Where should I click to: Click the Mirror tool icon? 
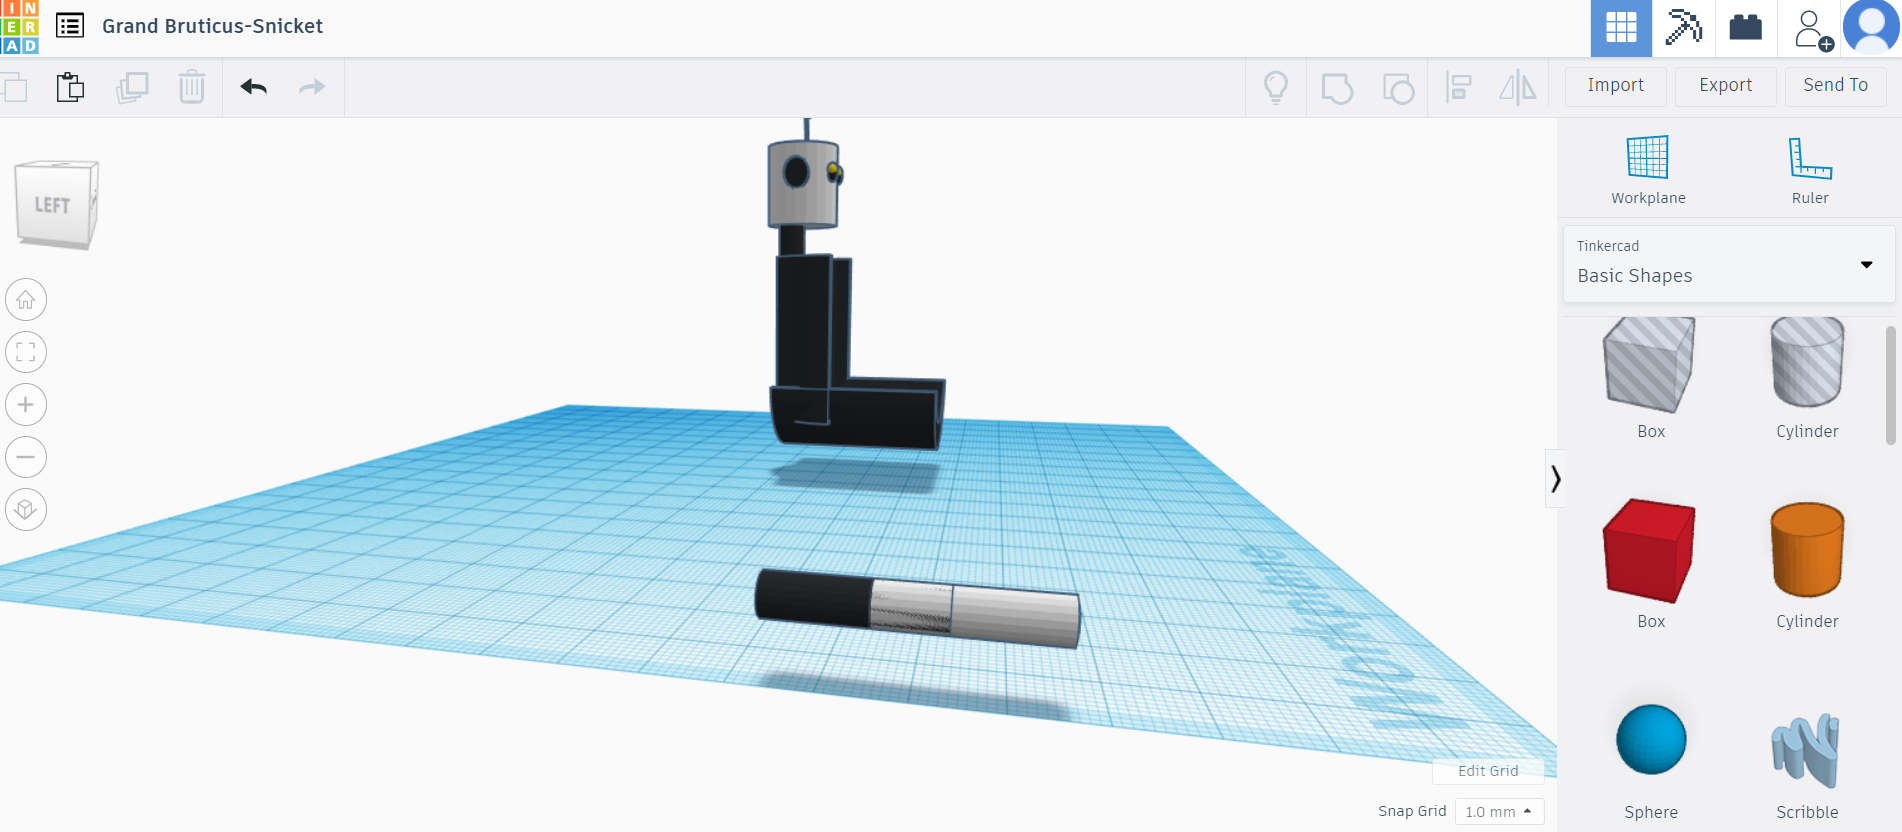coord(1518,88)
